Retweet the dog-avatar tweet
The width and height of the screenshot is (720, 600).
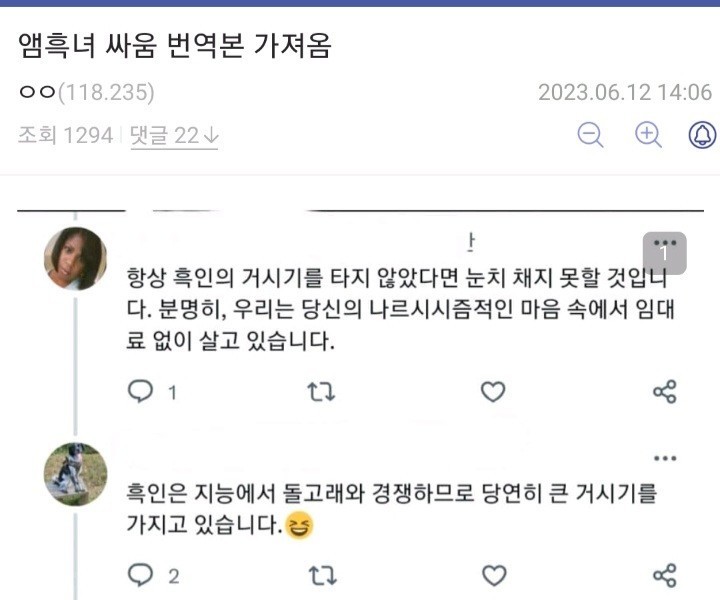(x=320, y=575)
